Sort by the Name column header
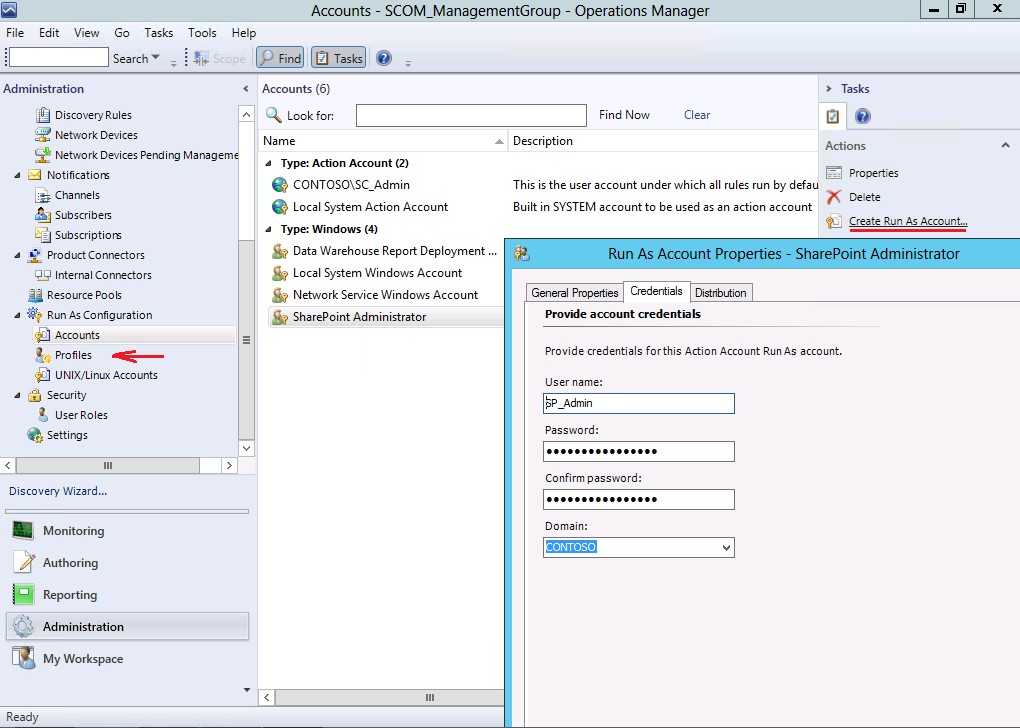Viewport: 1020px width, 728px height. point(383,141)
